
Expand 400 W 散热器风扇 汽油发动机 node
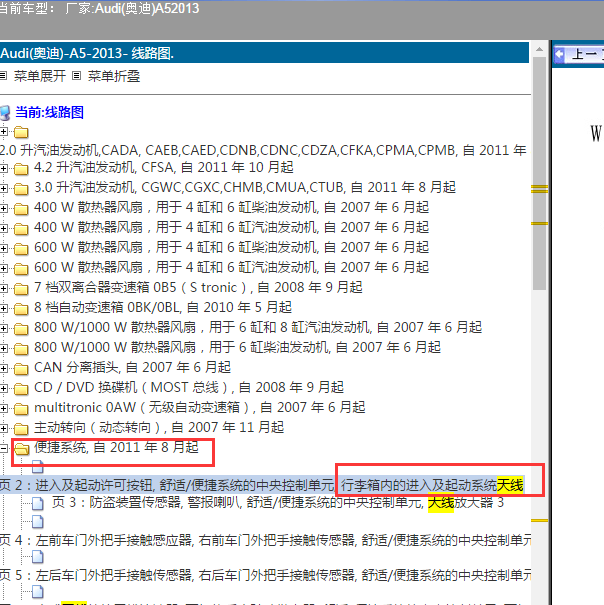pyautogui.click(x=3, y=228)
